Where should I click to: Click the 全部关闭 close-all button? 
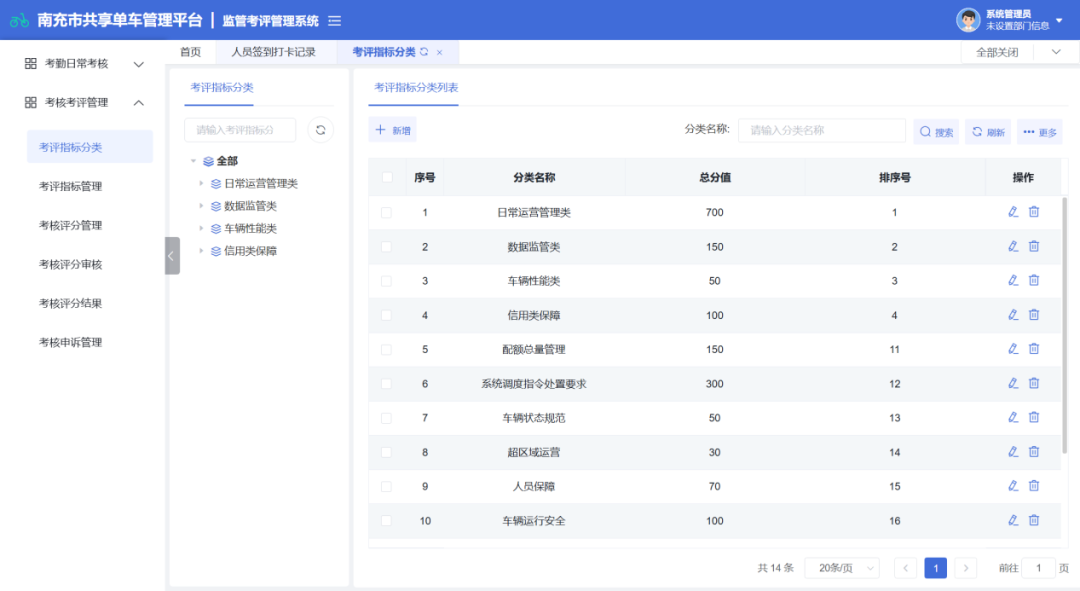click(x=997, y=52)
